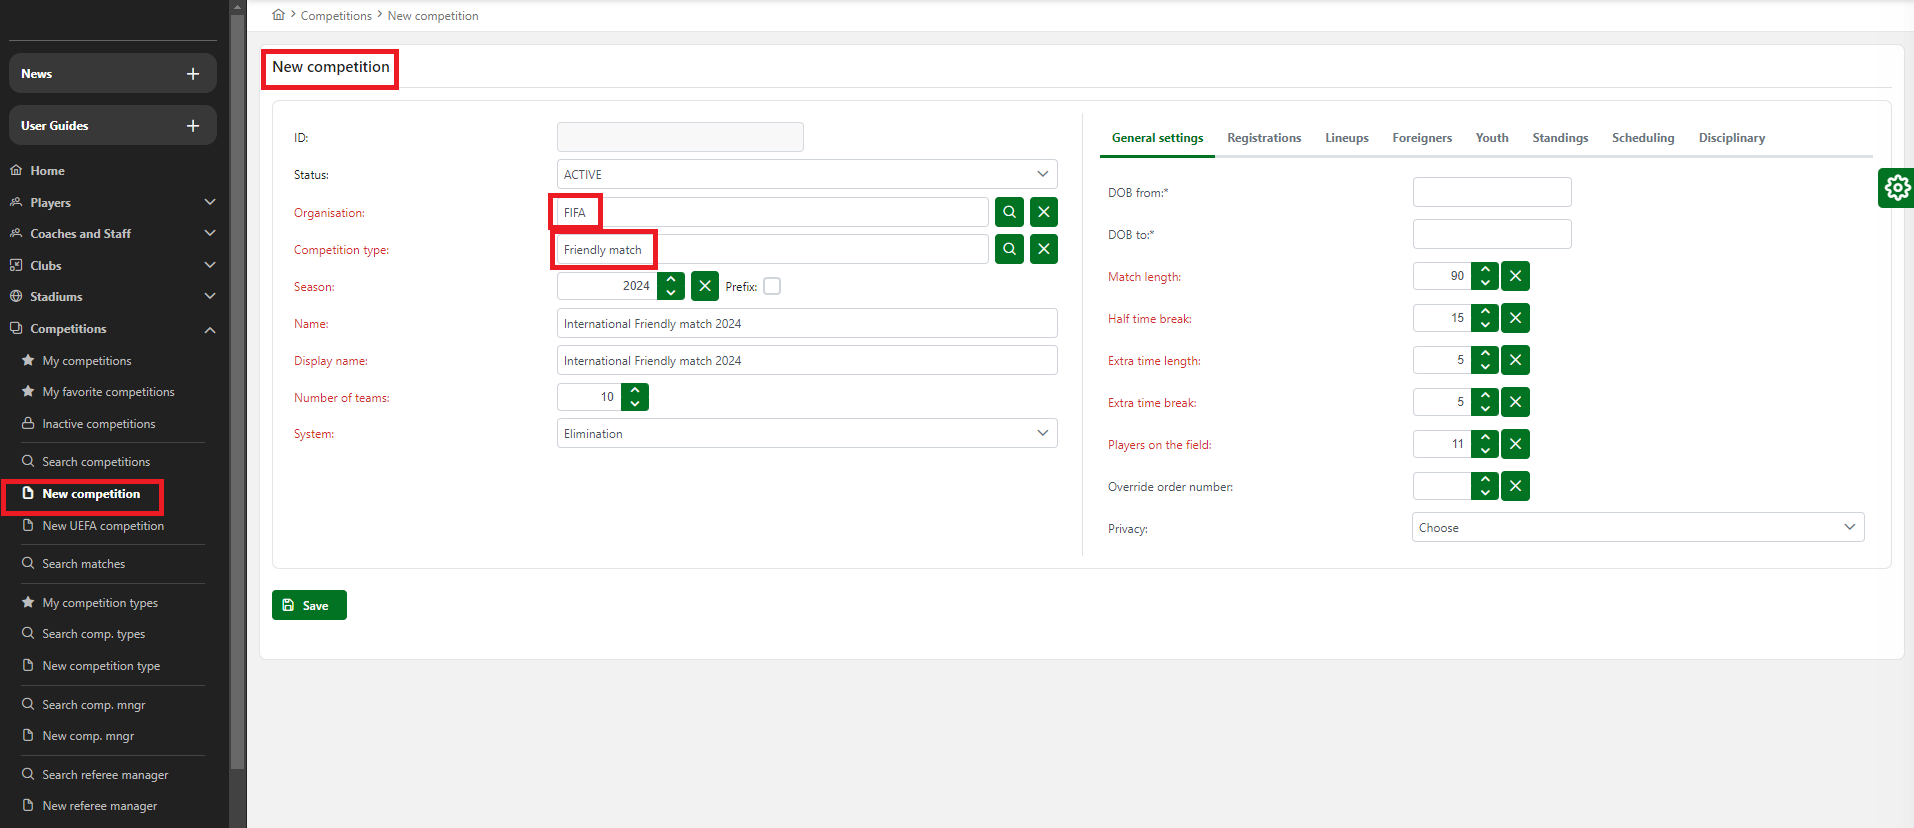Click the Number of teams stepper

(635, 397)
